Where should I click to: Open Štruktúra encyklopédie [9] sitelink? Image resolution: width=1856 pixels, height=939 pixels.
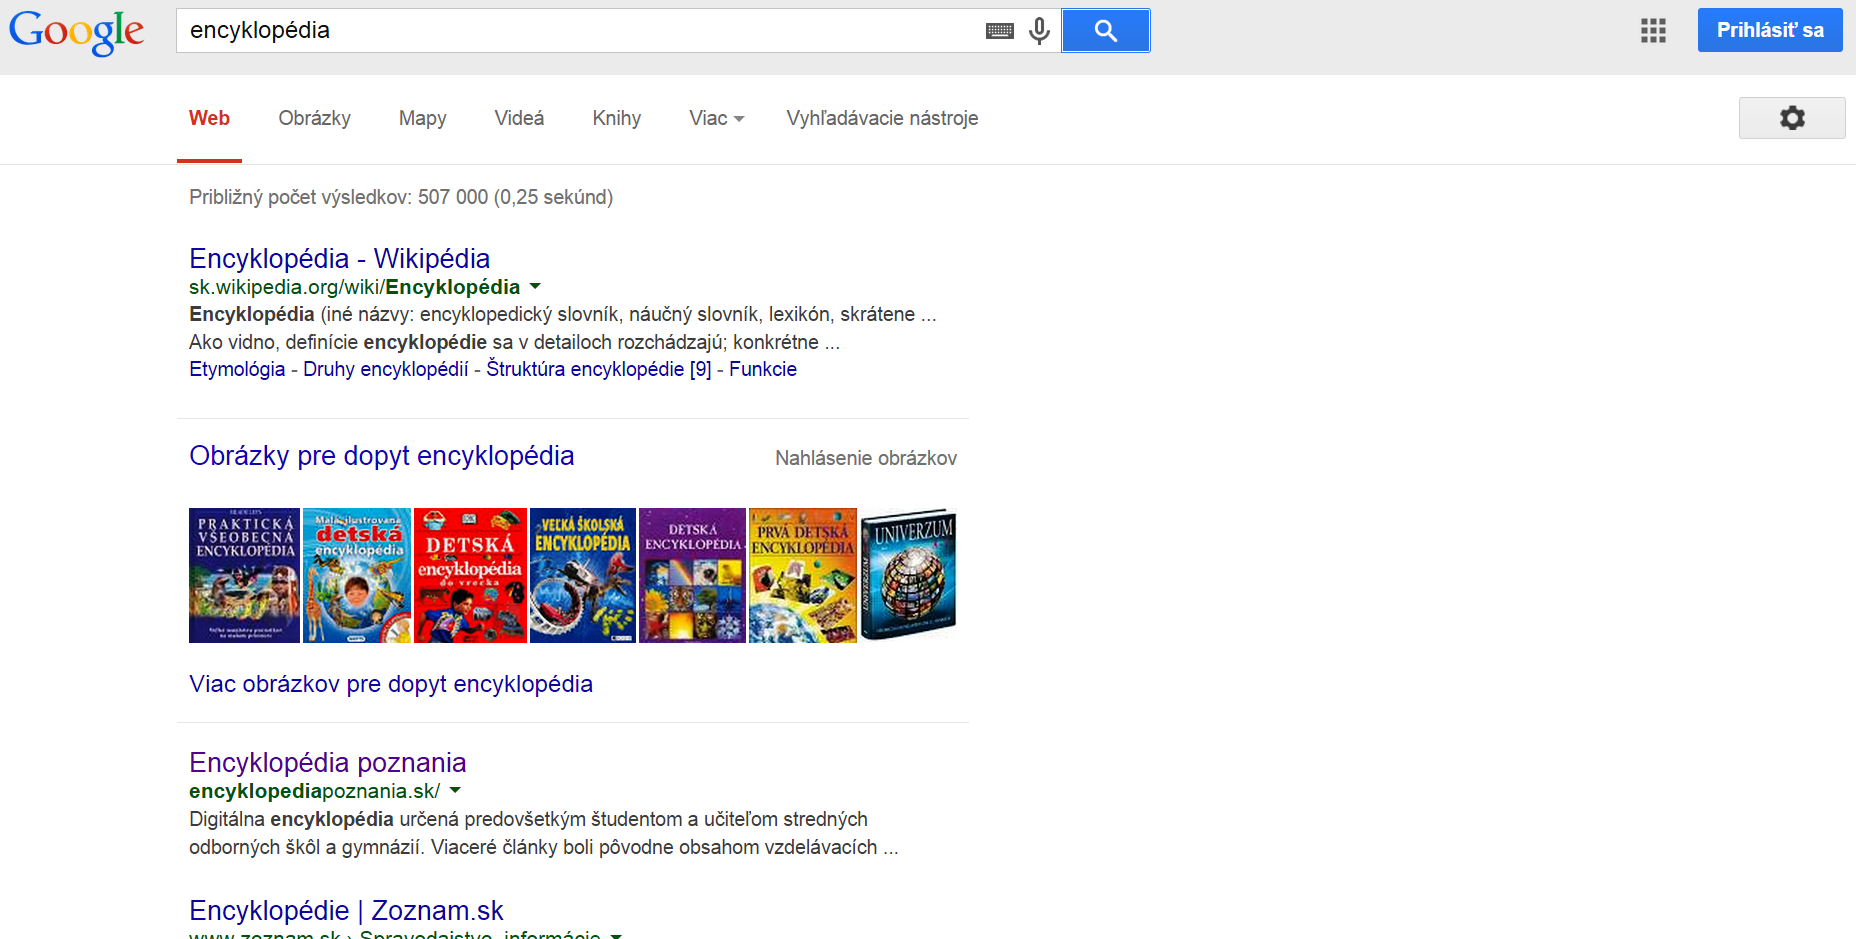598,369
